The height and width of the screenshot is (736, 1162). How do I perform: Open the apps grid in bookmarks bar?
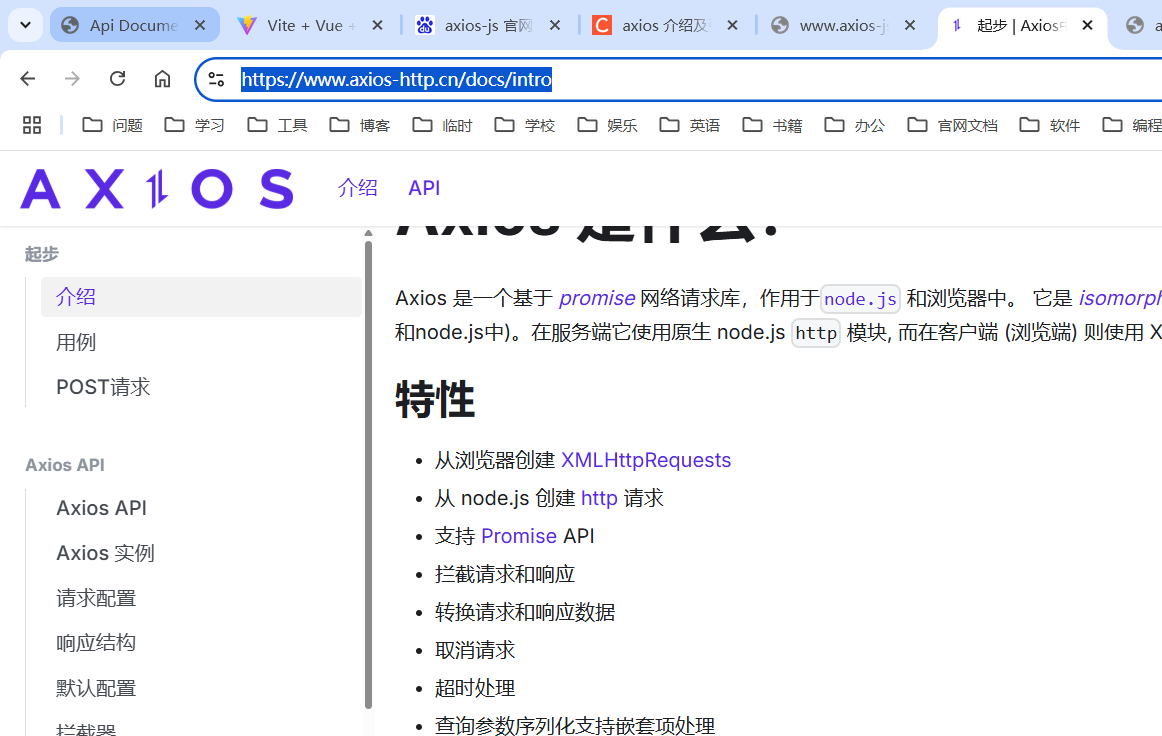[32, 125]
